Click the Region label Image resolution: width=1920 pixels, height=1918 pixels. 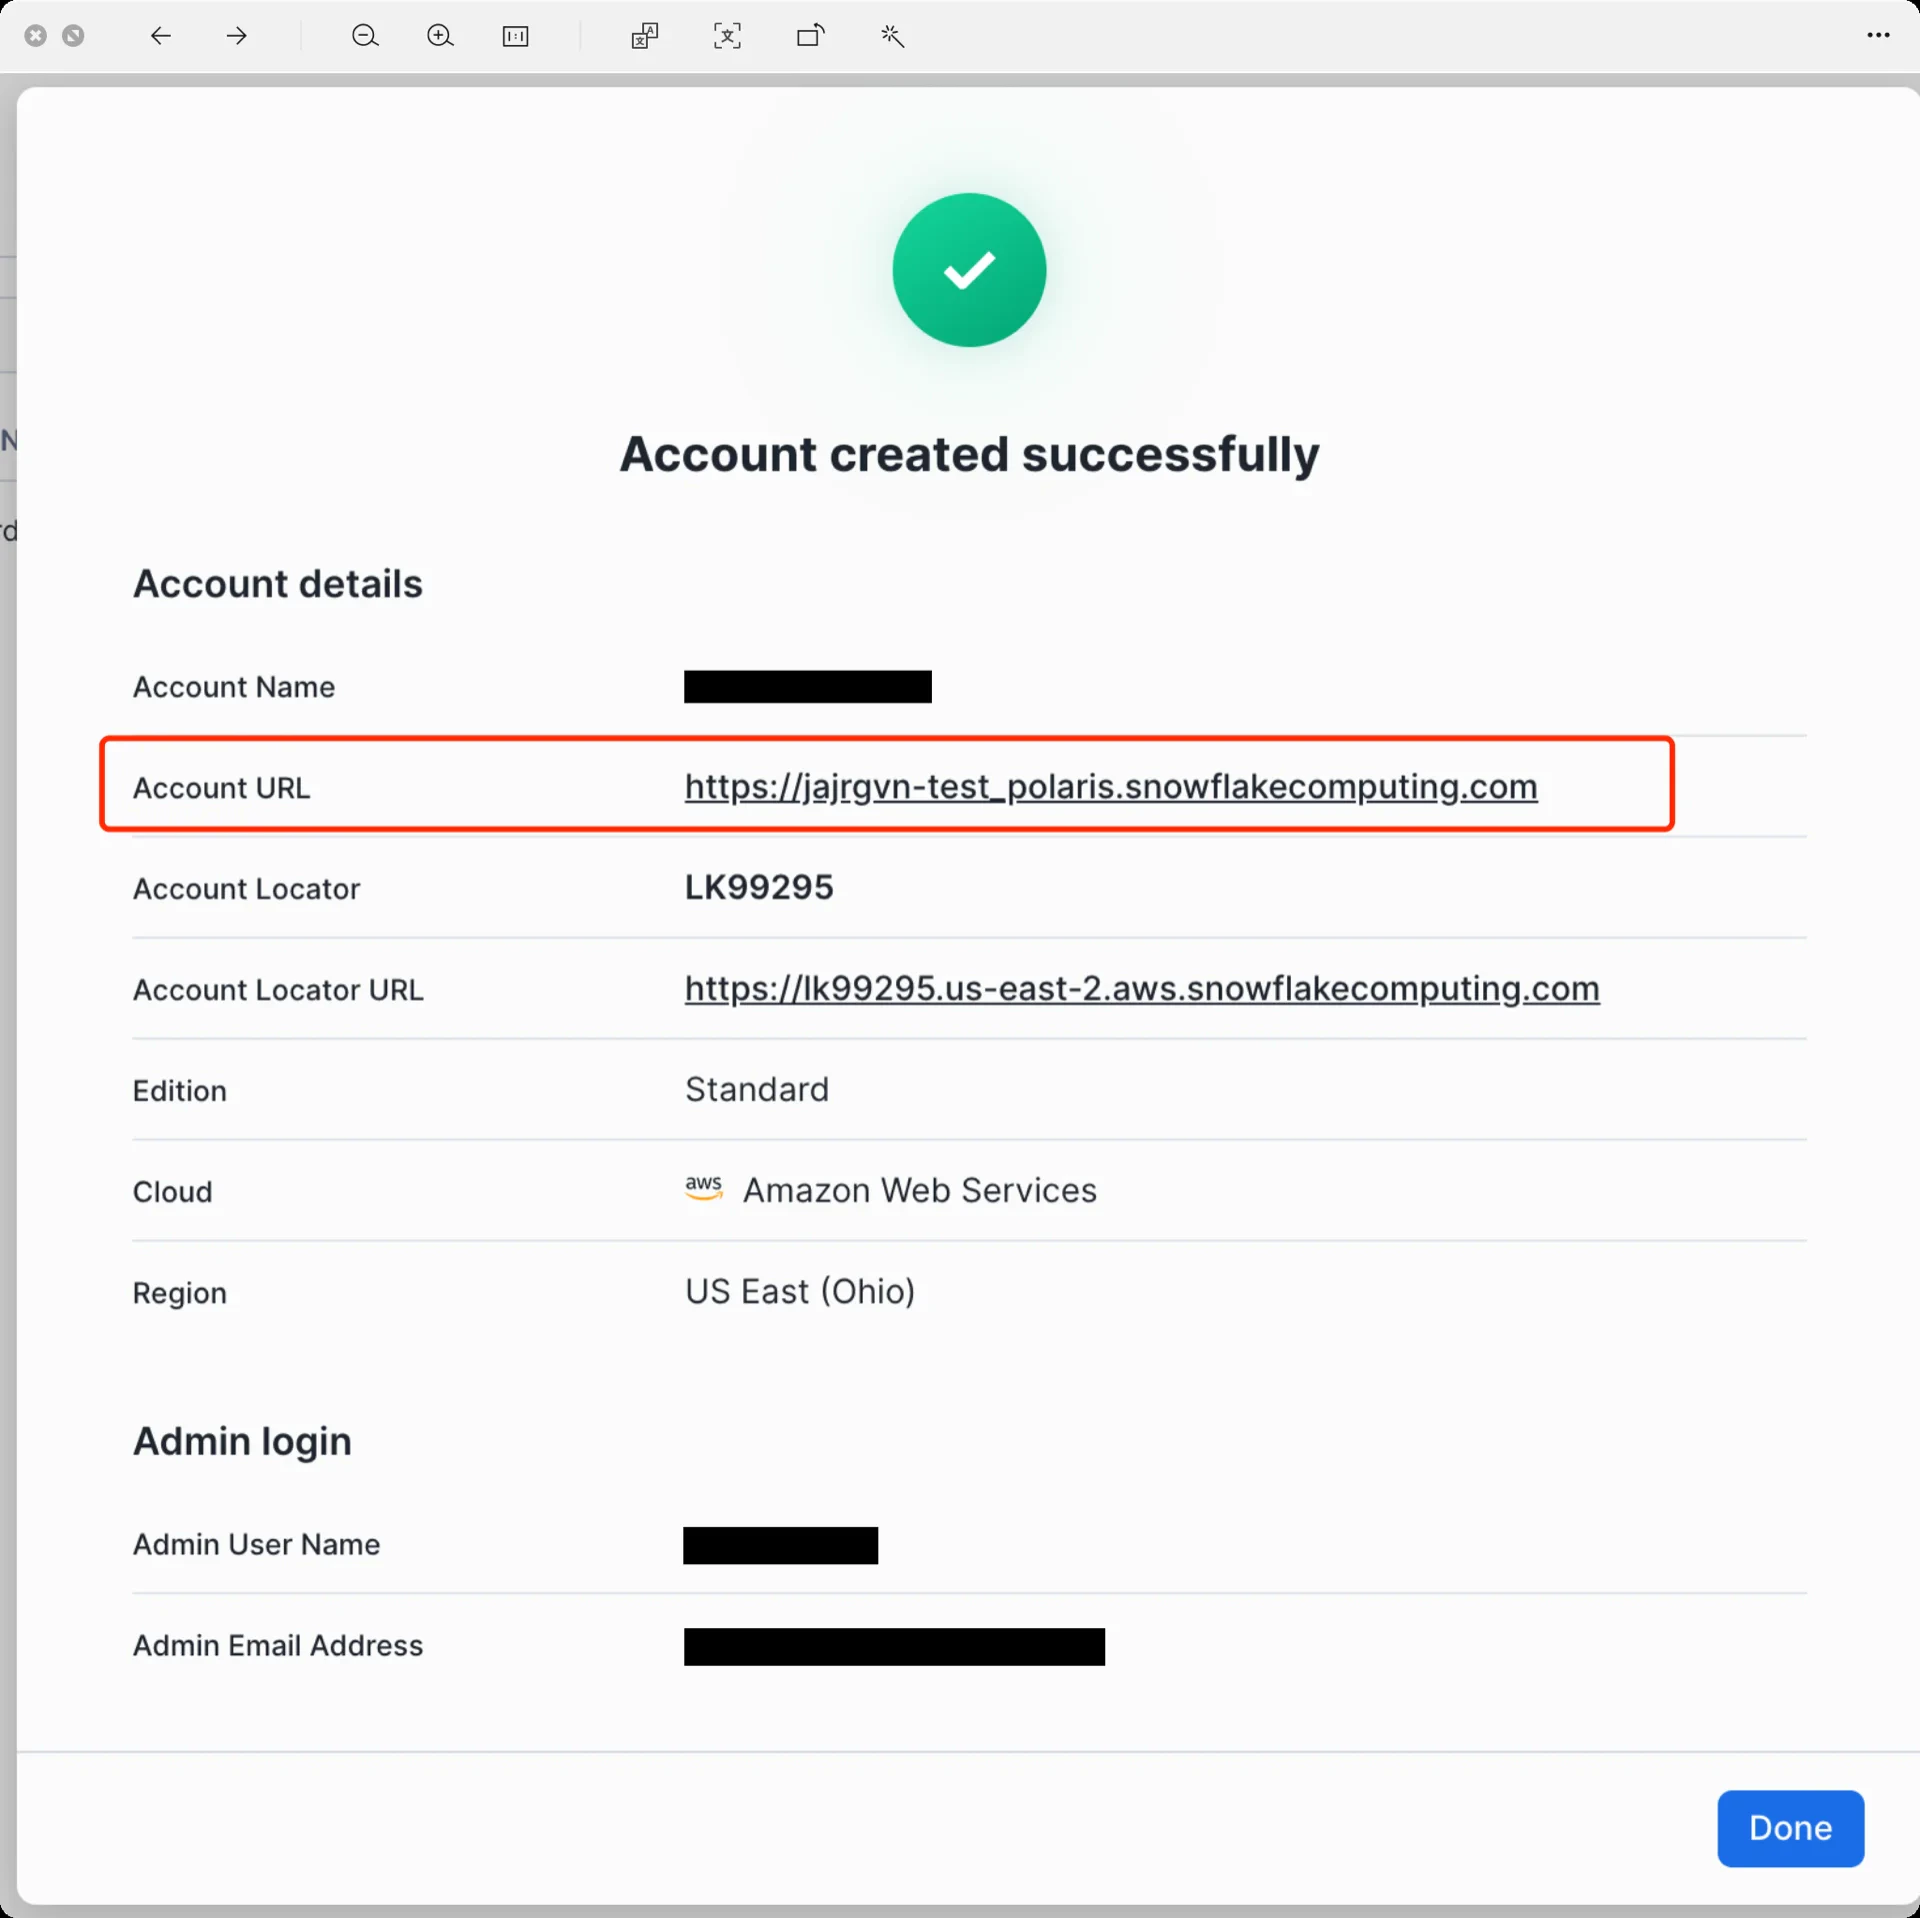click(180, 1293)
